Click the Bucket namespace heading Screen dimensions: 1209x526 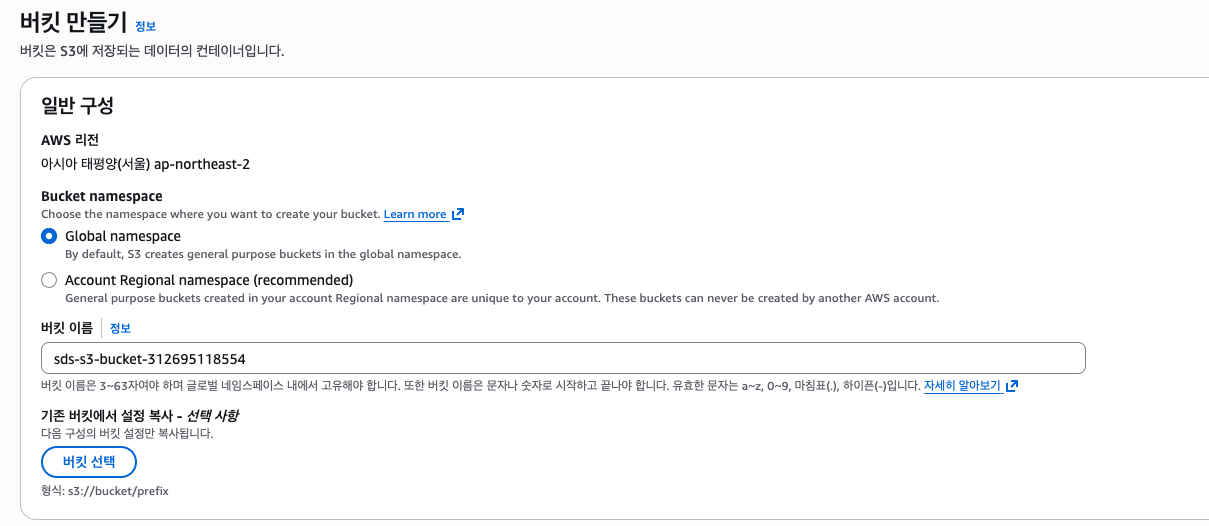(x=102, y=197)
